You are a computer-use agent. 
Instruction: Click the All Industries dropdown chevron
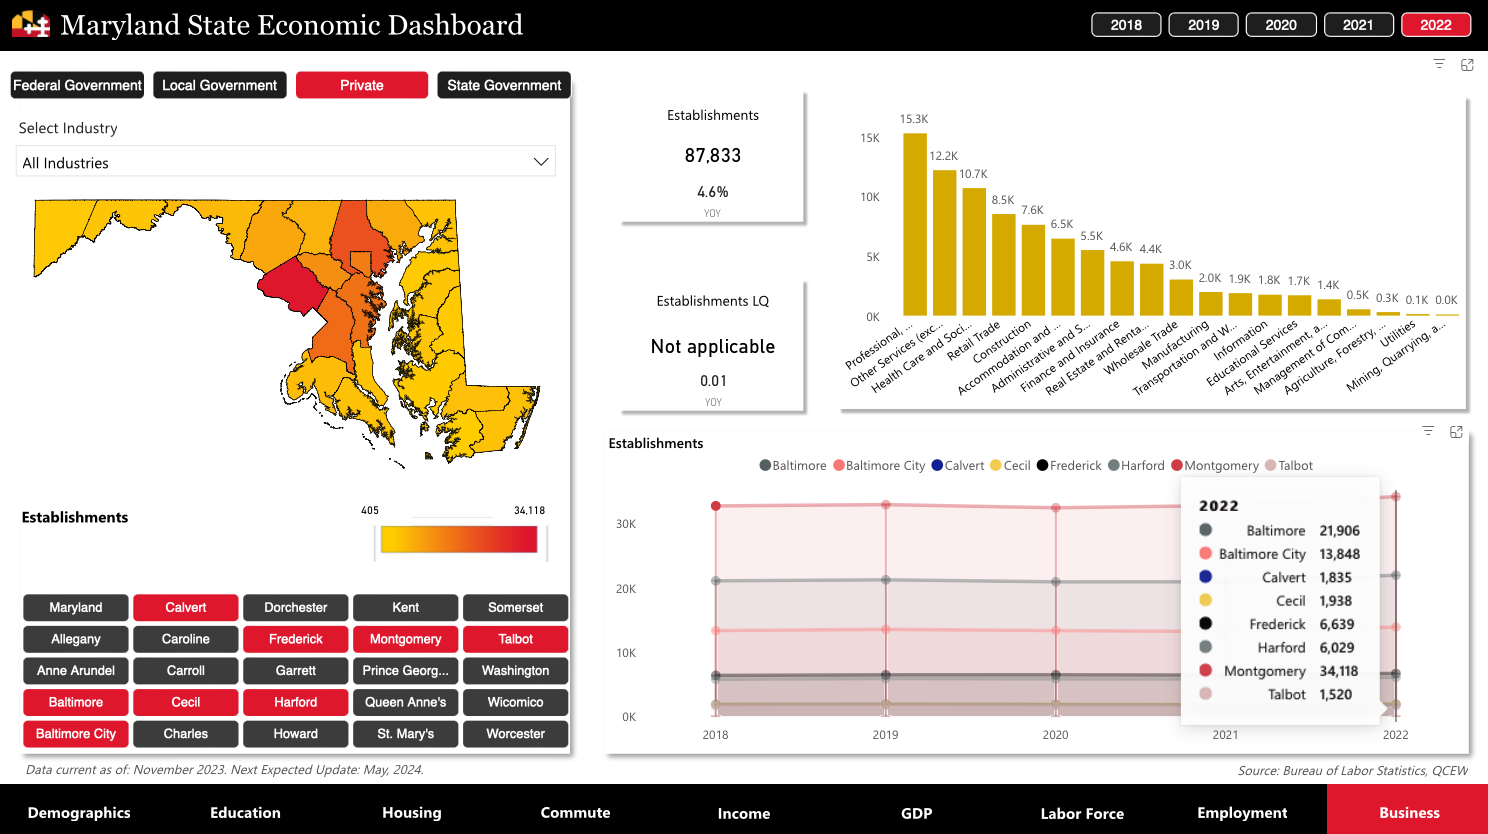[x=541, y=162]
